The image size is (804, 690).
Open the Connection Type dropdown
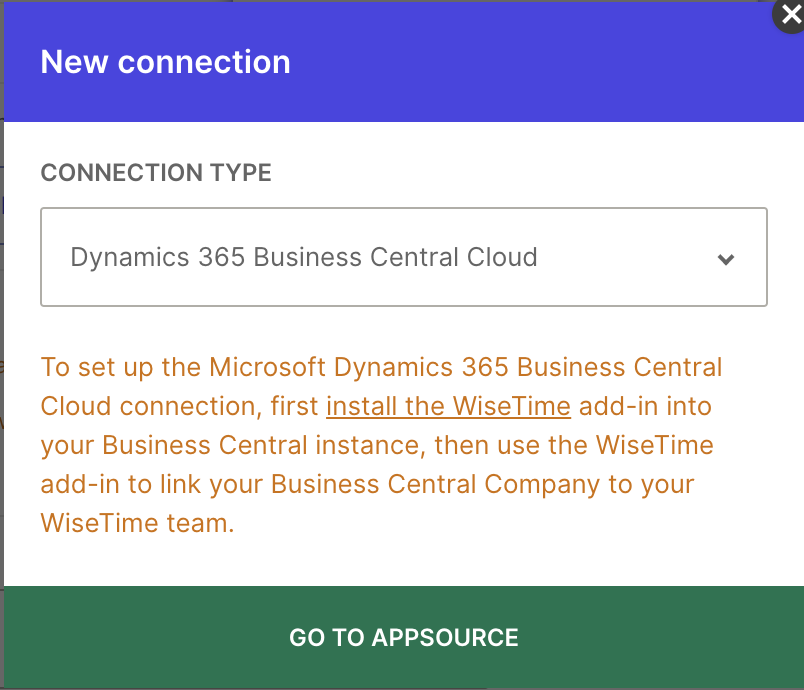404,257
